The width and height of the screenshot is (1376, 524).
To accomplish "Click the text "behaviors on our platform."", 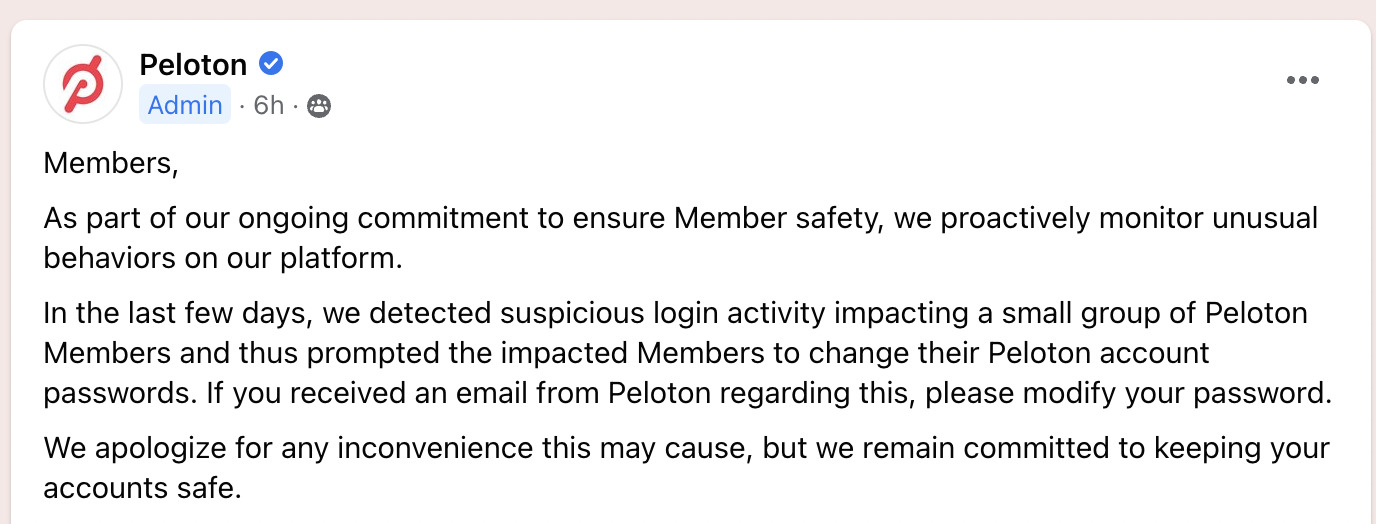I will tap(223, 258).
